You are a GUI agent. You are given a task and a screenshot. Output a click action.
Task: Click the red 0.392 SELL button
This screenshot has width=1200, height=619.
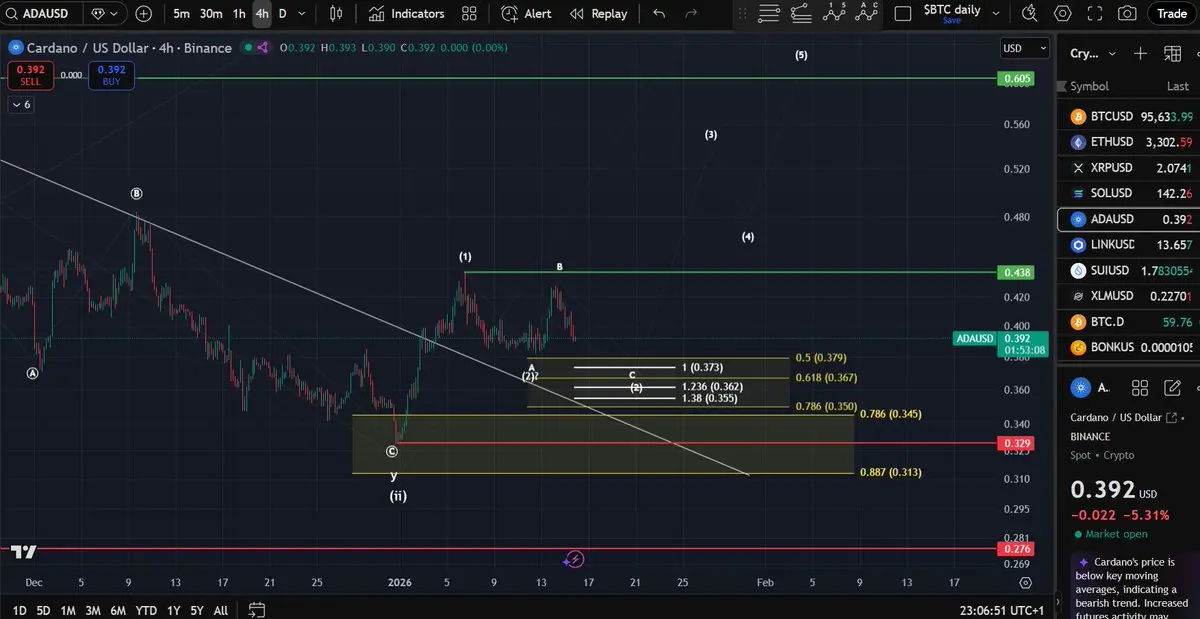tap(30, 75)
